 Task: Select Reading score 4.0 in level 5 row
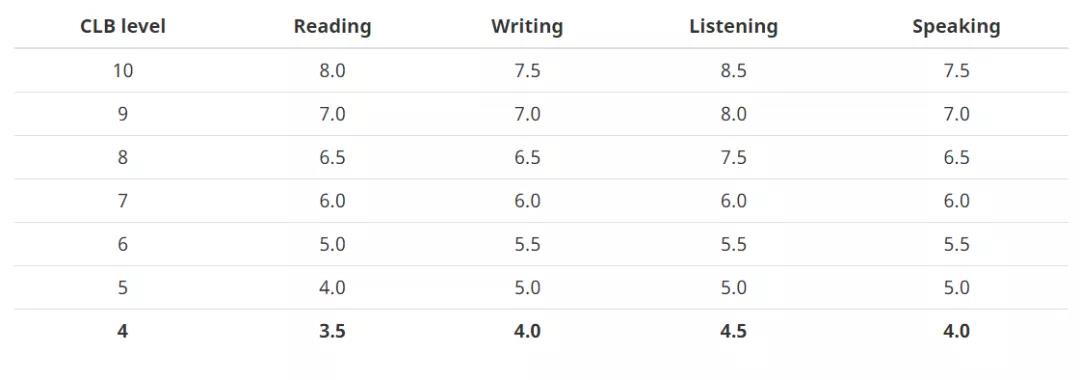coord(332,287)
